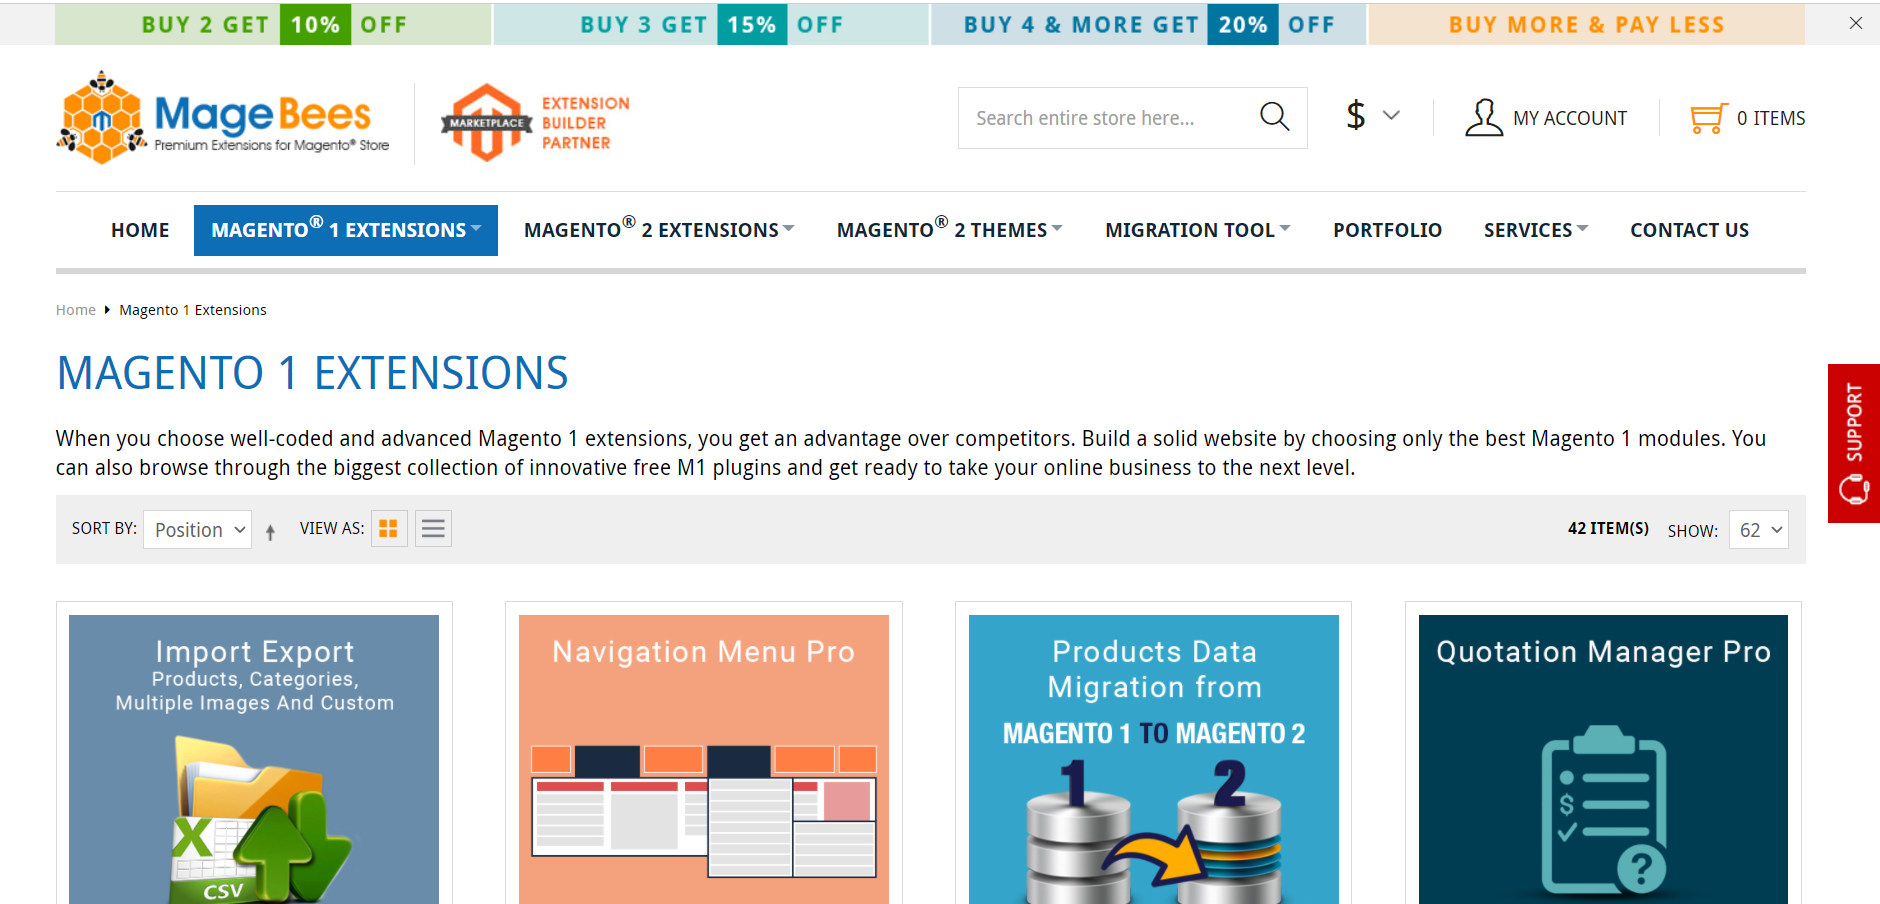
Task: Go to the Home menu item
Action: 140,230
